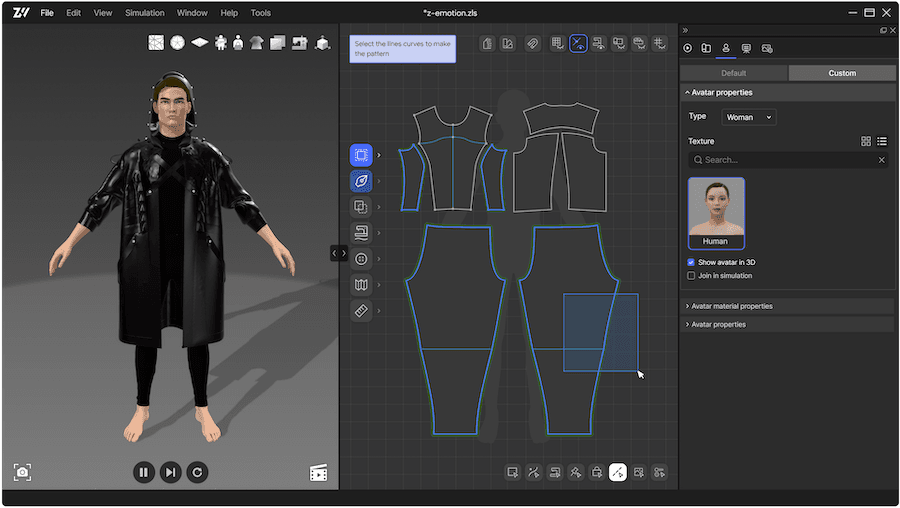Screen dimensions: 900x508
Task: Open the Help menu
Action: coord(229,13)
